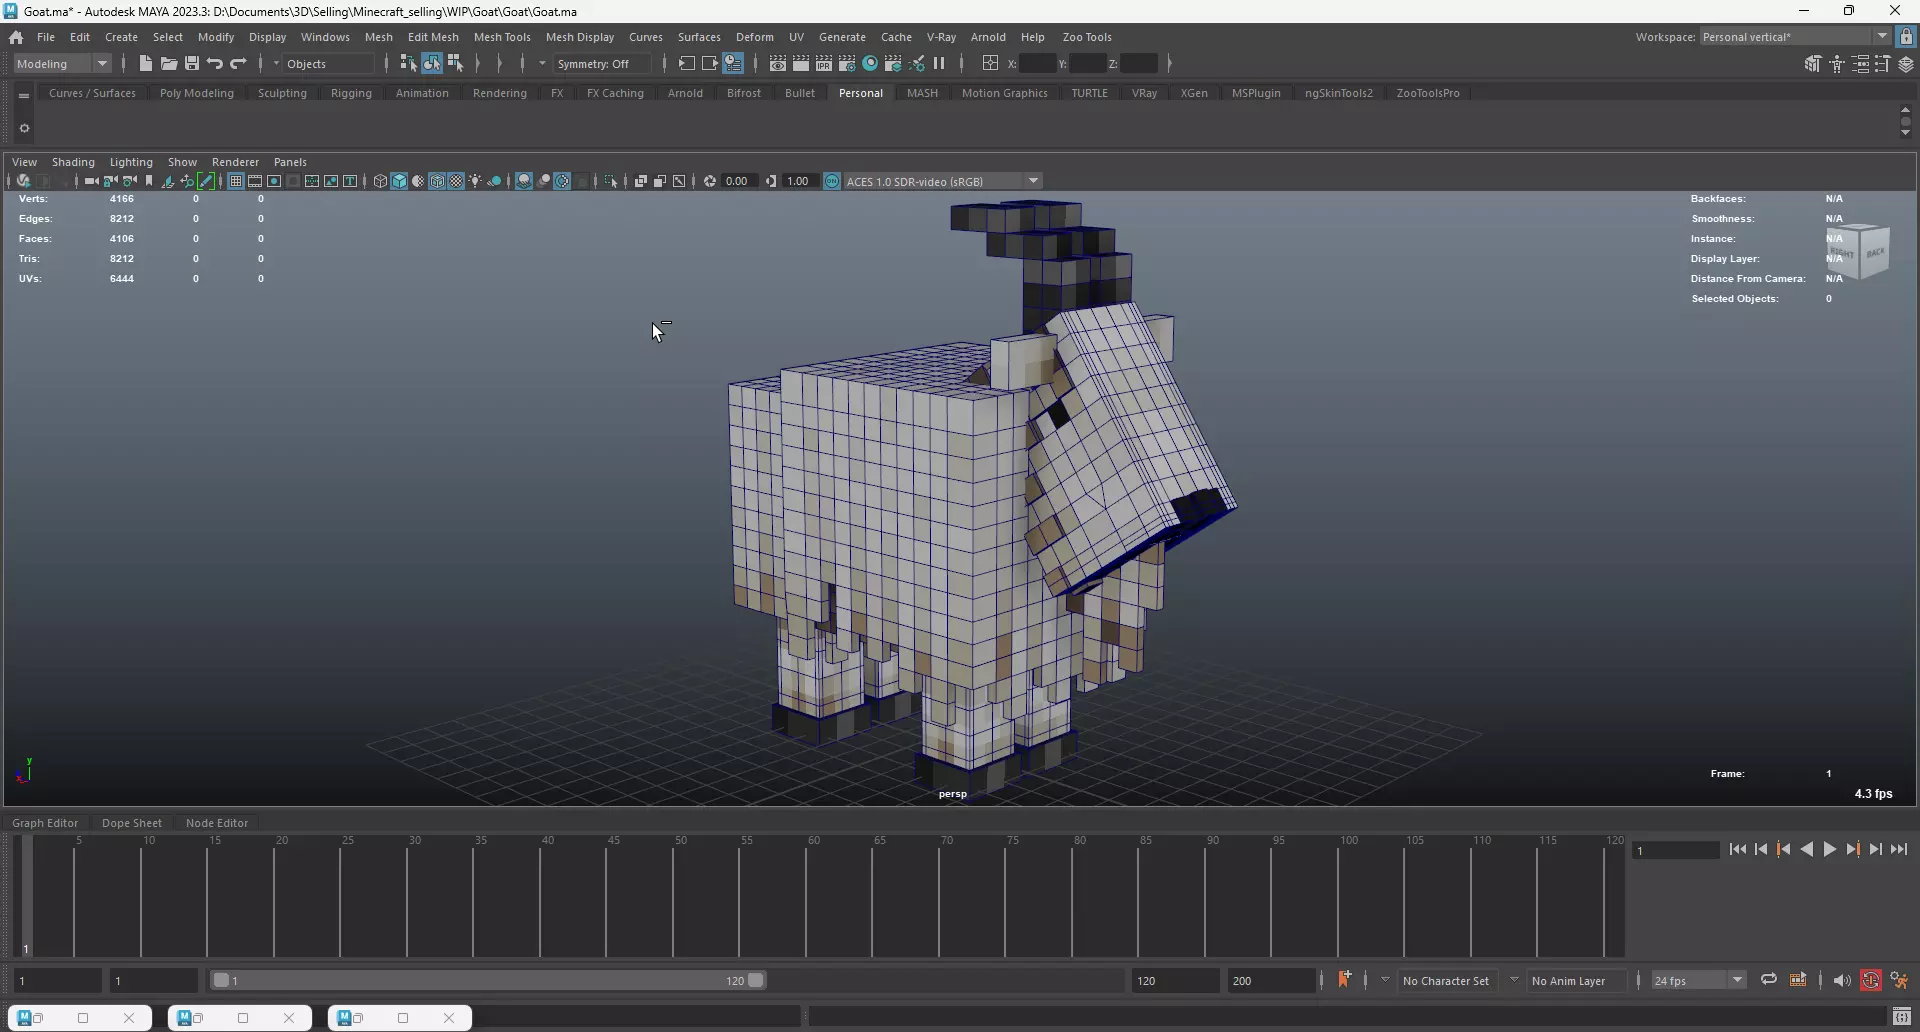
Task: Go to start of playback range
Action: [1738, 849]
